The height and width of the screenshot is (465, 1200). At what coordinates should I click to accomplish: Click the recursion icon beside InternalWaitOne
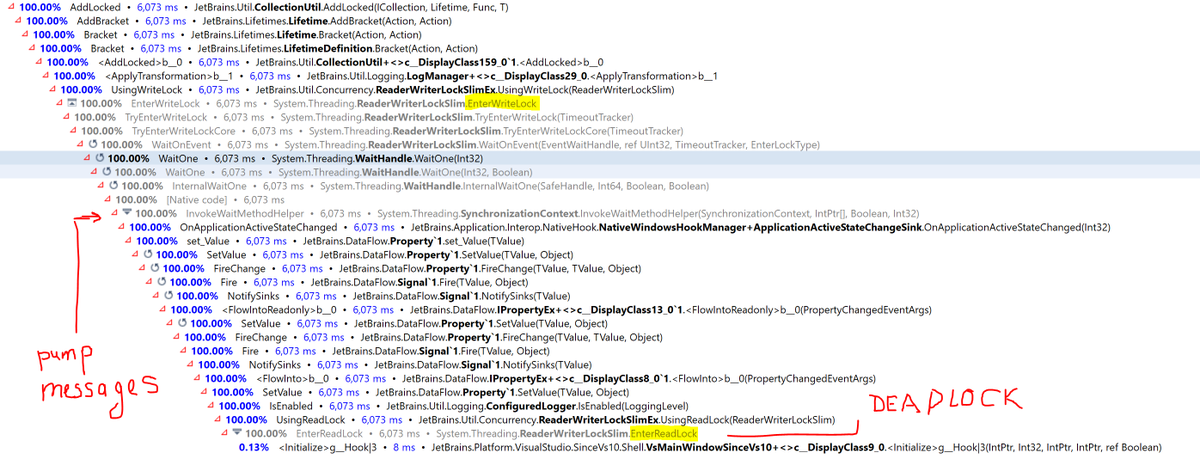(113, 186)
